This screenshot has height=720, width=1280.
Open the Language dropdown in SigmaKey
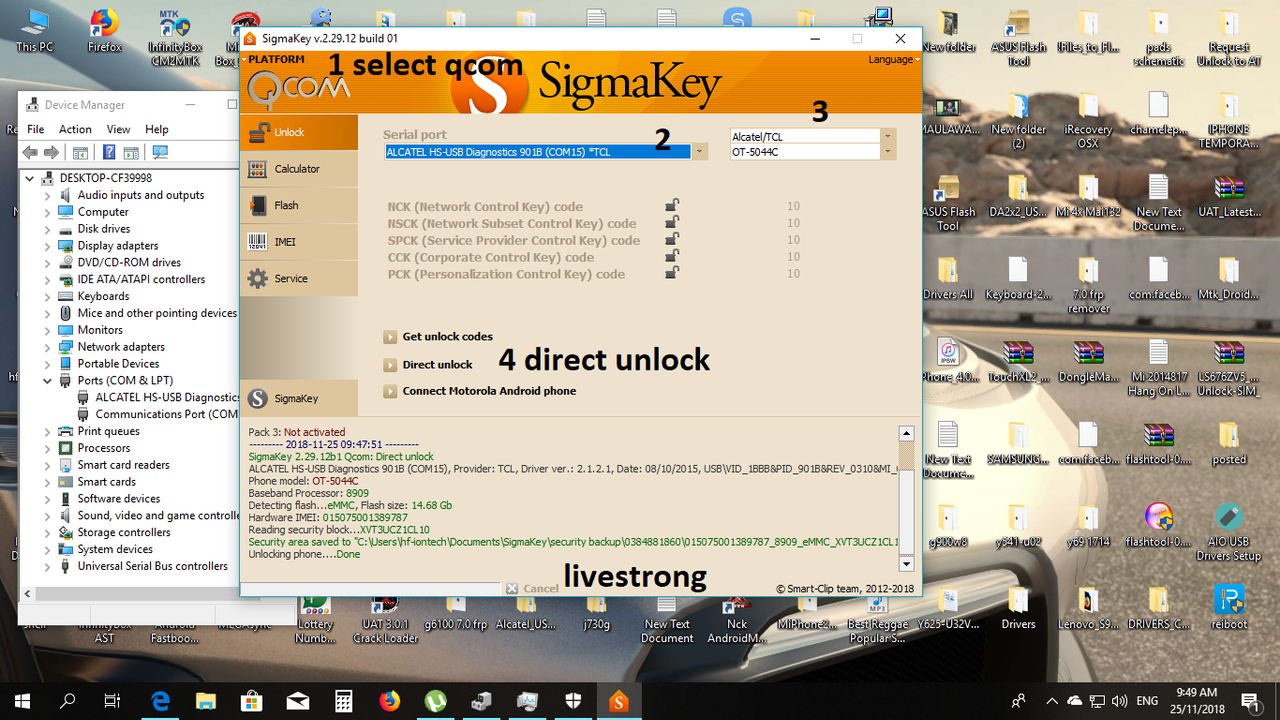893,59
